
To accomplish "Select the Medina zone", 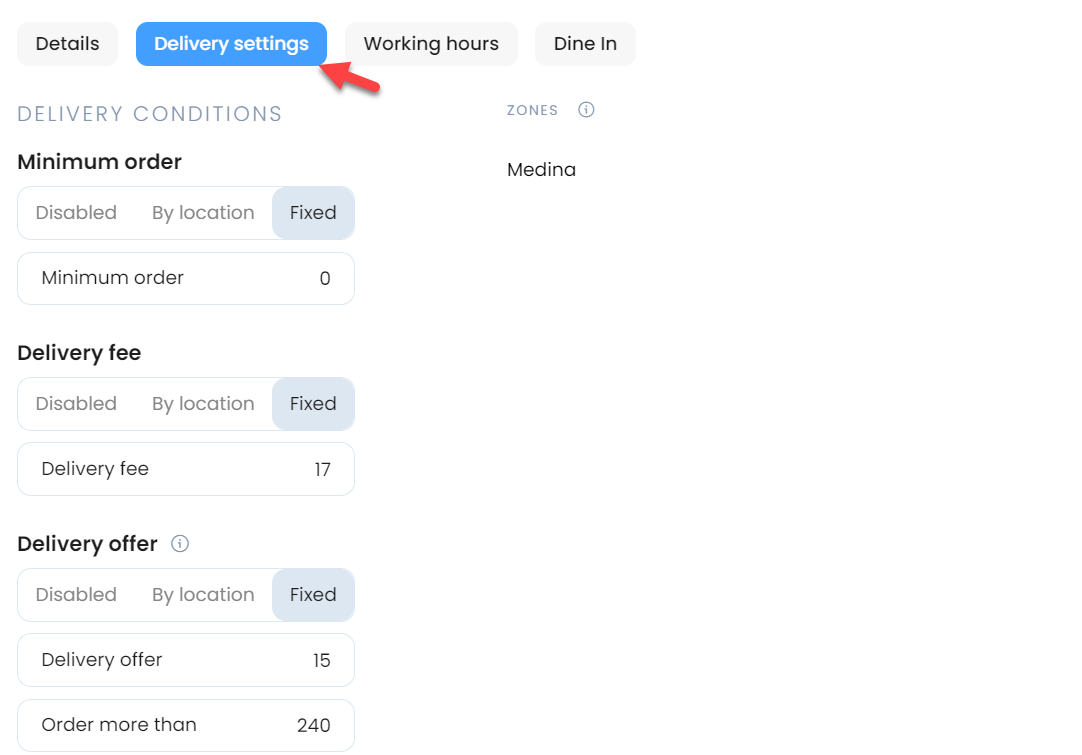I will tap(541, 170).
